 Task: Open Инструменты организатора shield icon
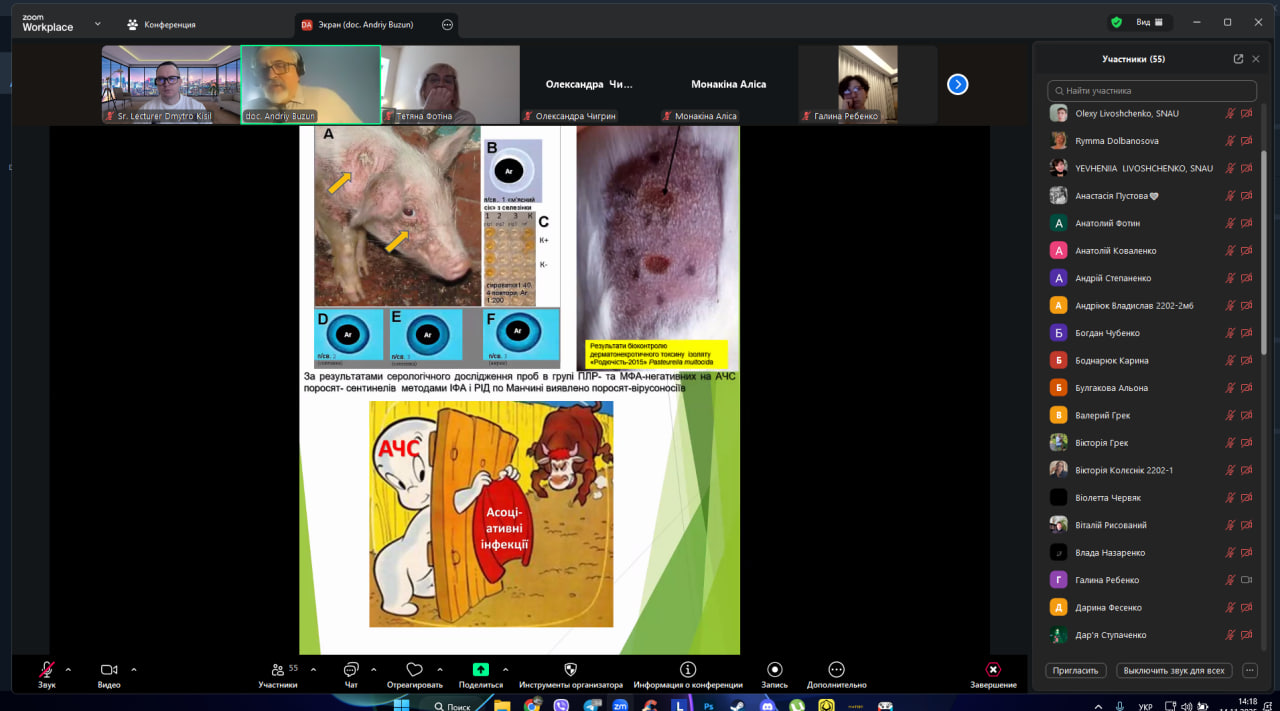tap(571, 670)
